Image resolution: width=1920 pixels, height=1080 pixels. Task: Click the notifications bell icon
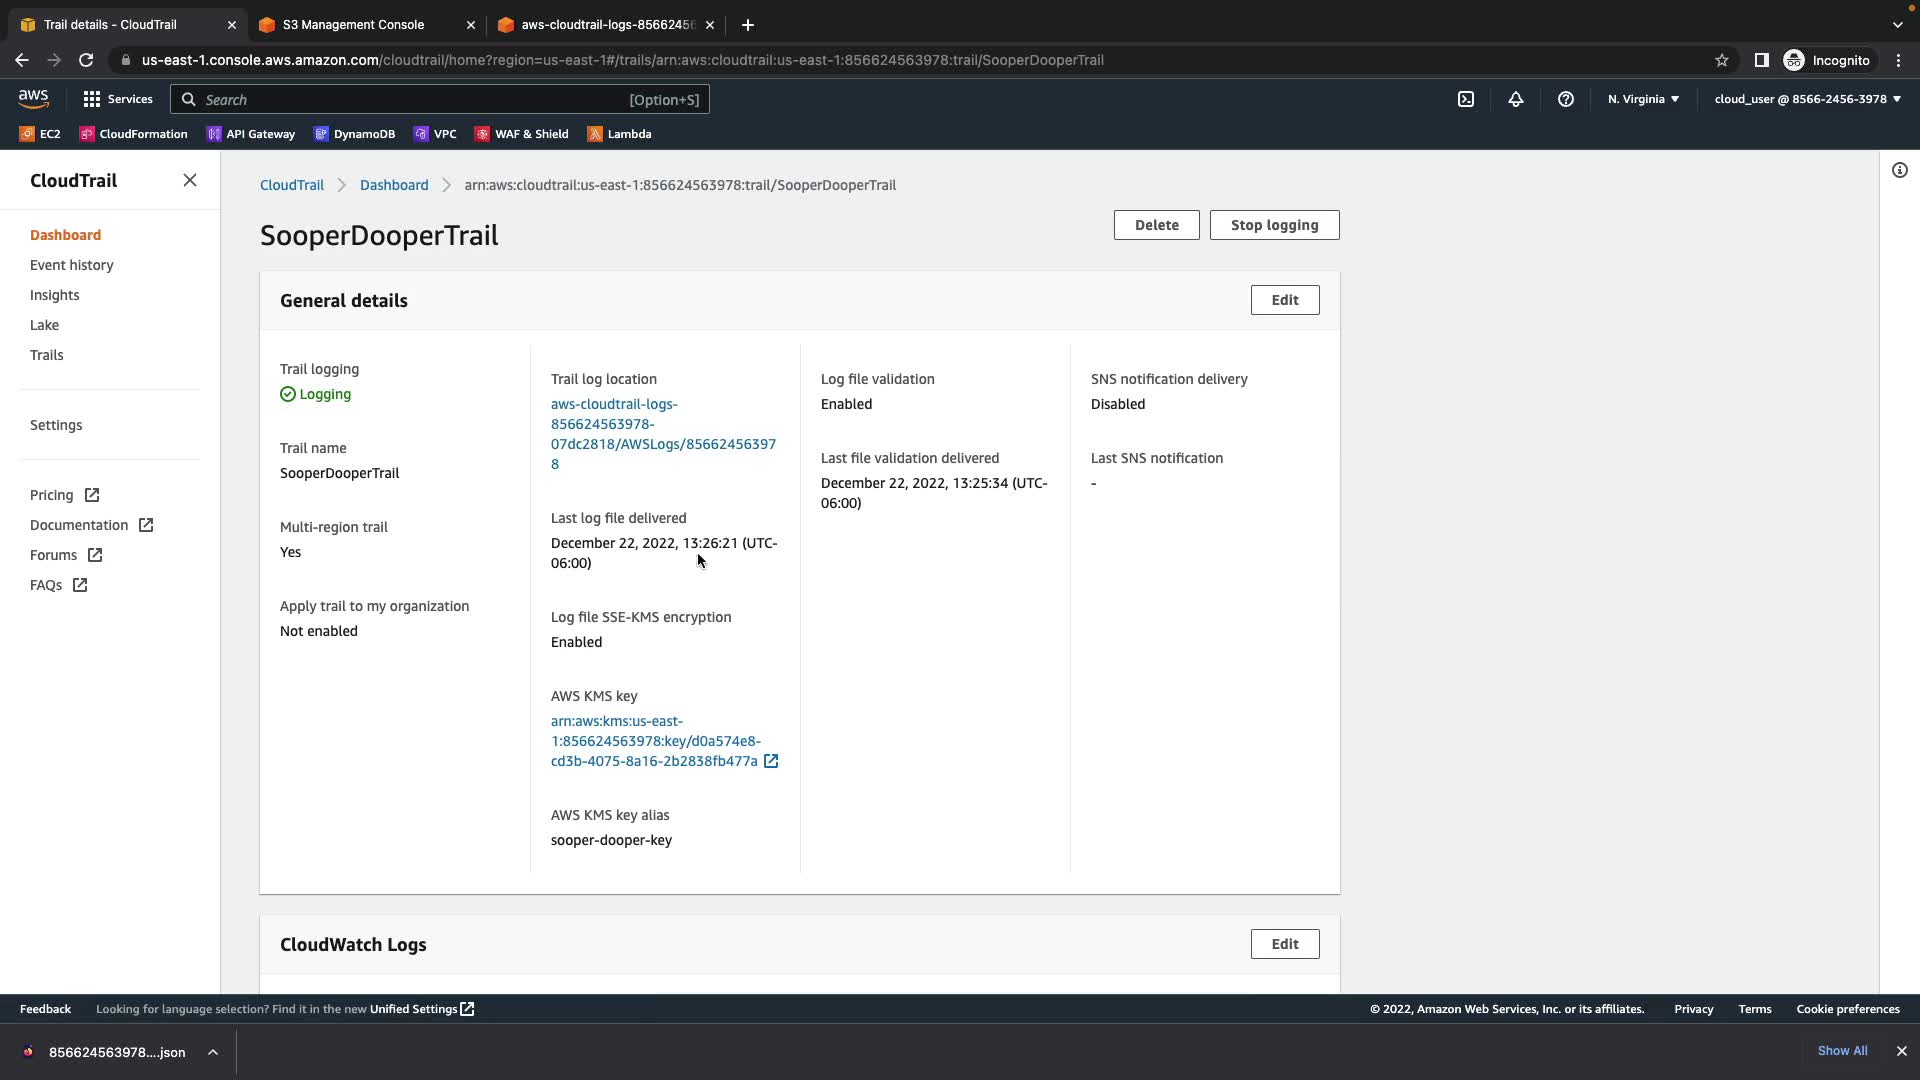coord(1515,99)
